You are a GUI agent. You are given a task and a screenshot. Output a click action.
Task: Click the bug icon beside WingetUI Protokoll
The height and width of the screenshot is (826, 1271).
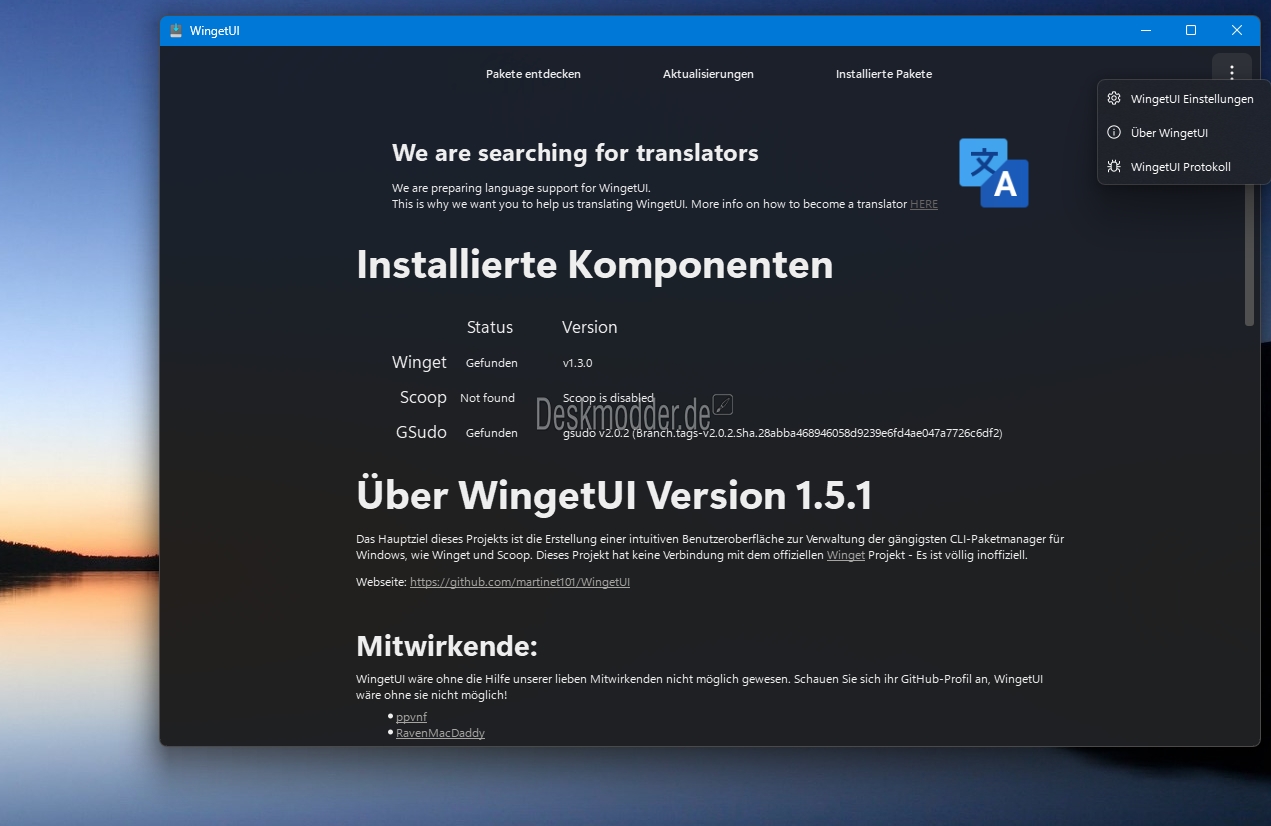pyautogui.click(x=1113, y=167)
